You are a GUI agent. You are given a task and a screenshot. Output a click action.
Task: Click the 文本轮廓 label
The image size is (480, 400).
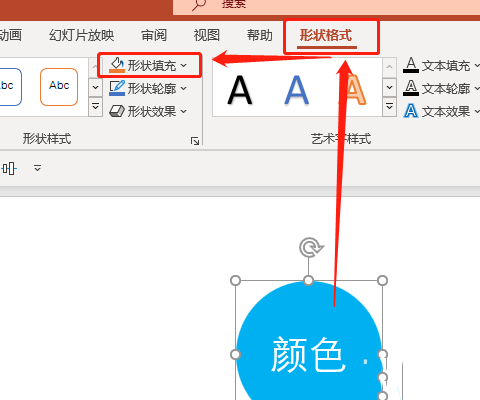(446, 89)
